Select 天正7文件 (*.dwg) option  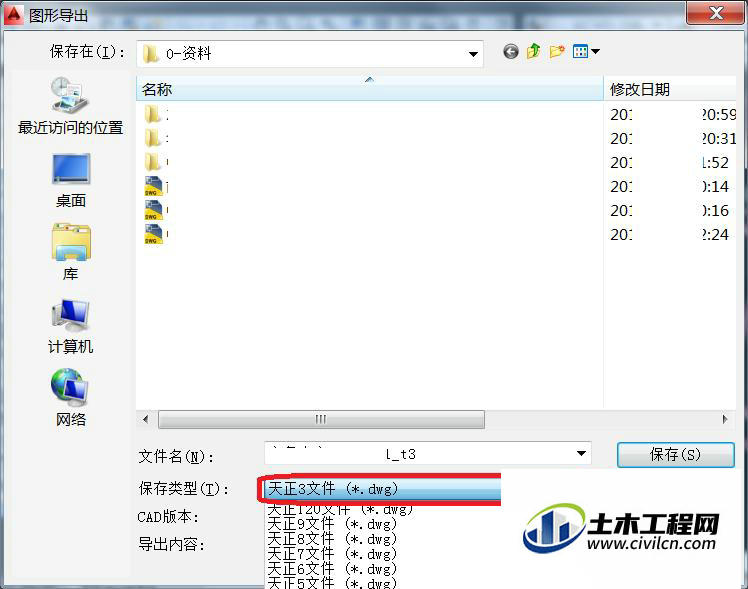332,554
